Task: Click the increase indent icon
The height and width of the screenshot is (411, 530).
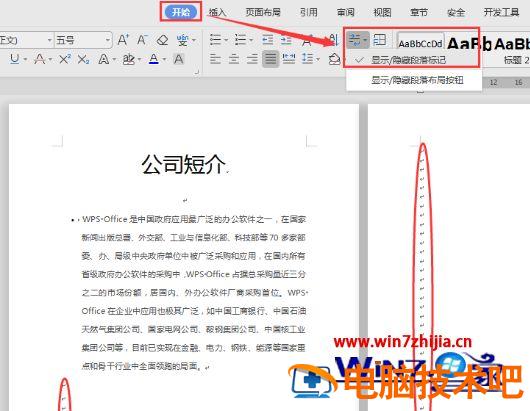Action: 286,40
